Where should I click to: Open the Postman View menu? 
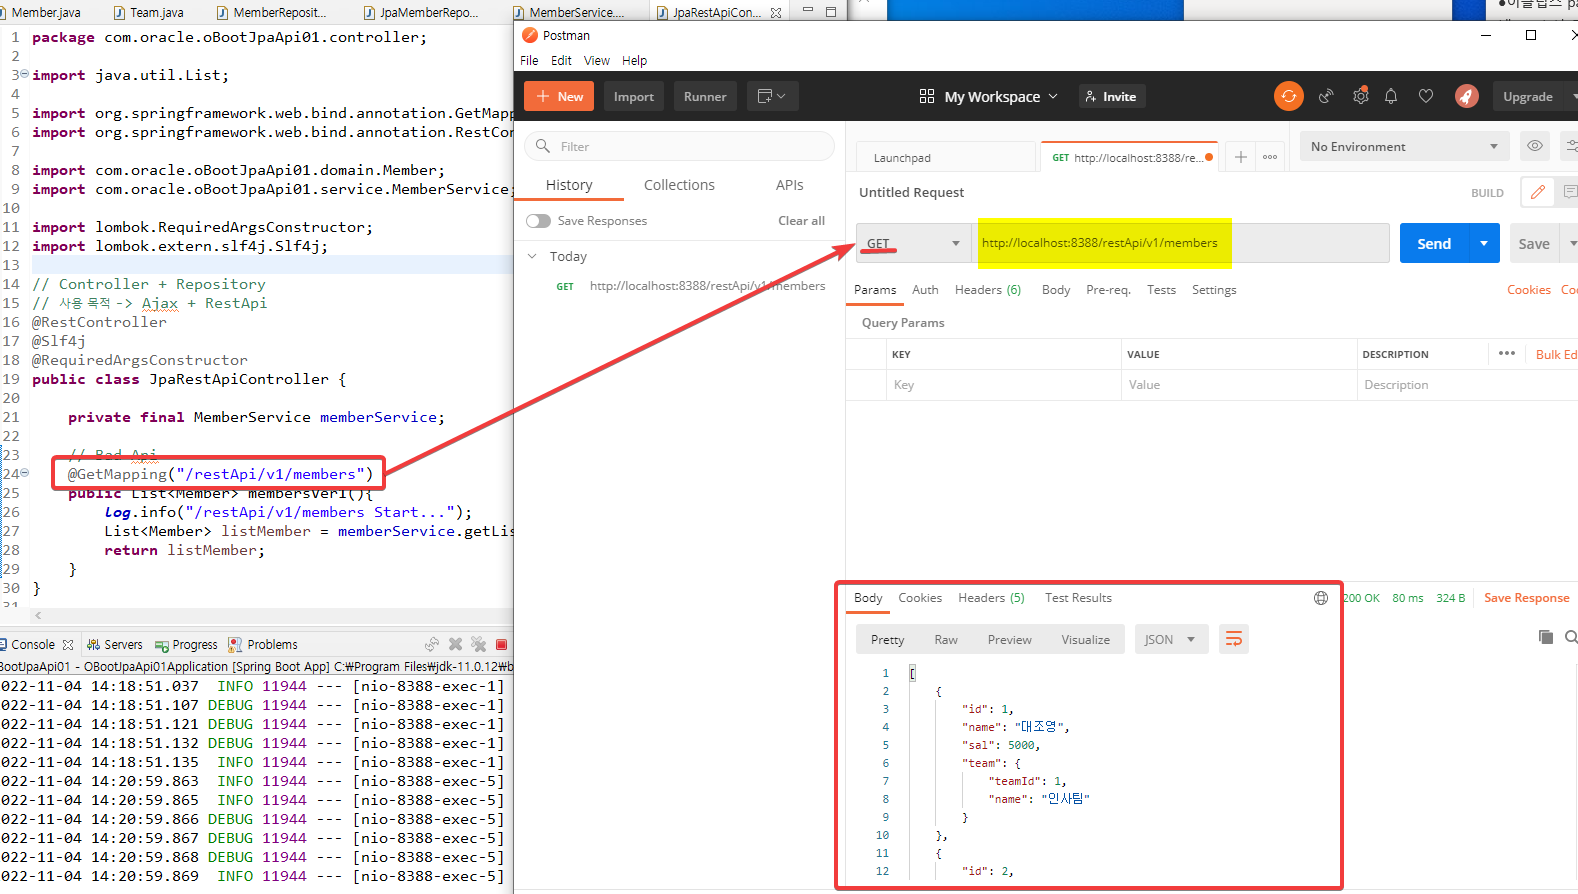597,60
